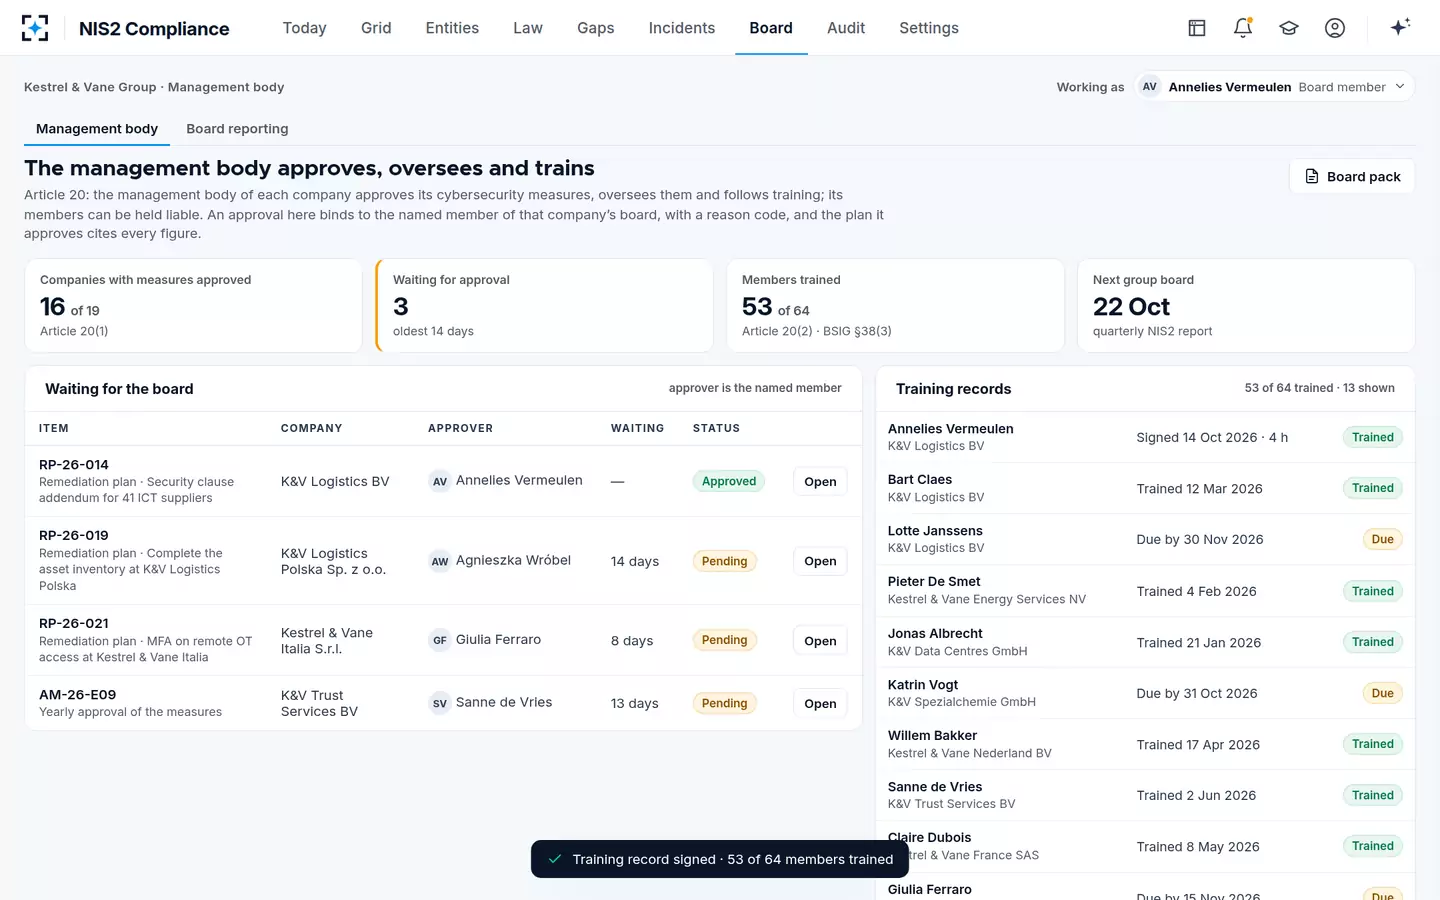Open the Law section
1440x900 pixels.
[x=528, y=28]
